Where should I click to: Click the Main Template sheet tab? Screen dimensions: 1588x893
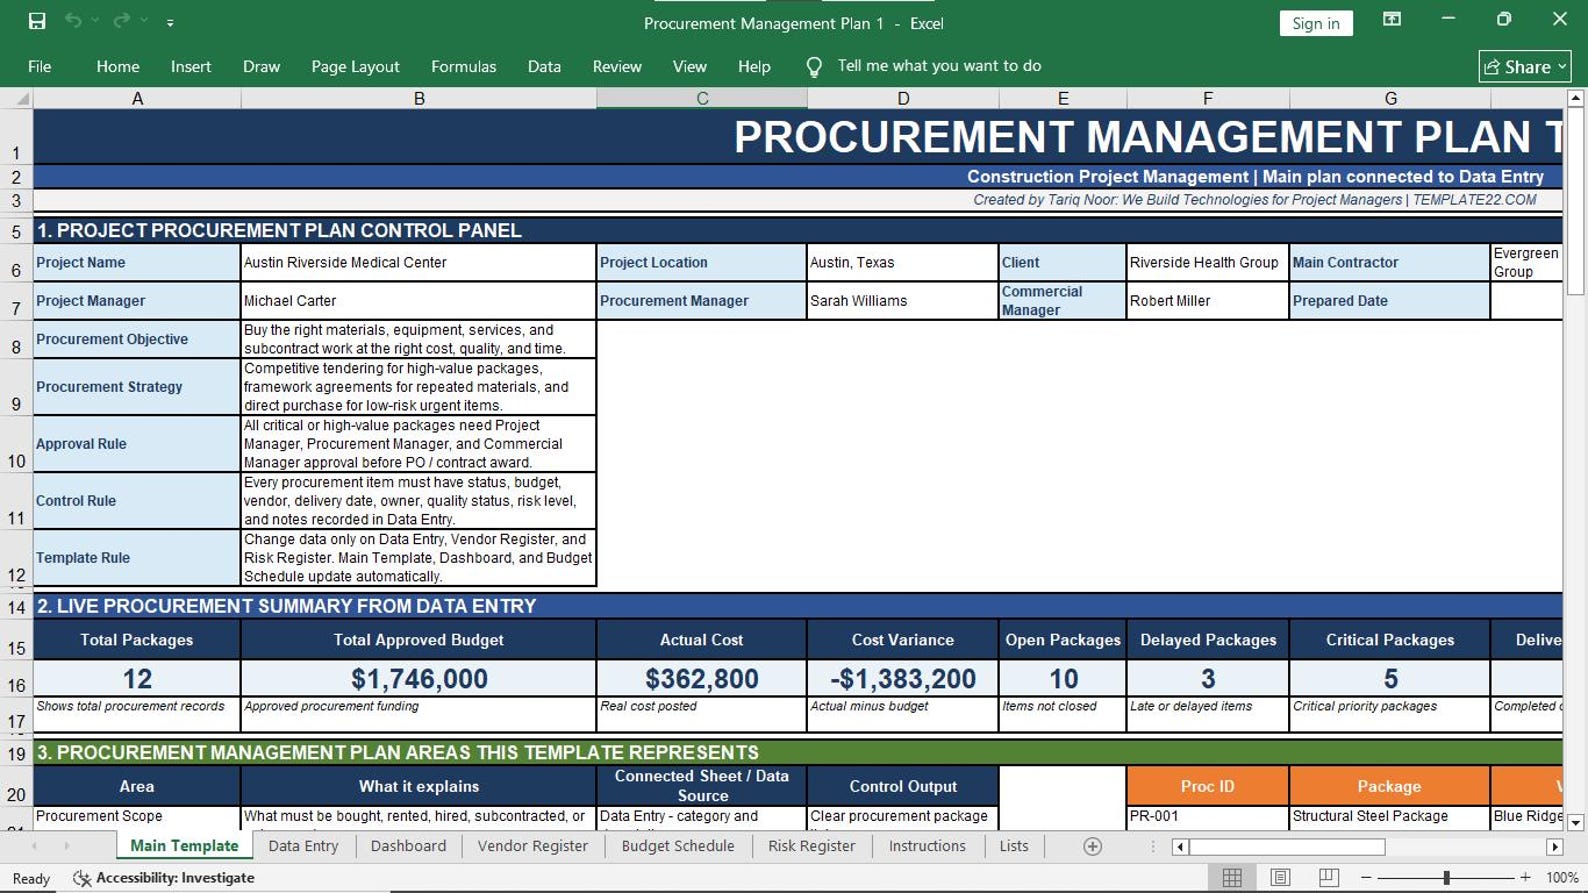(184, 846)
